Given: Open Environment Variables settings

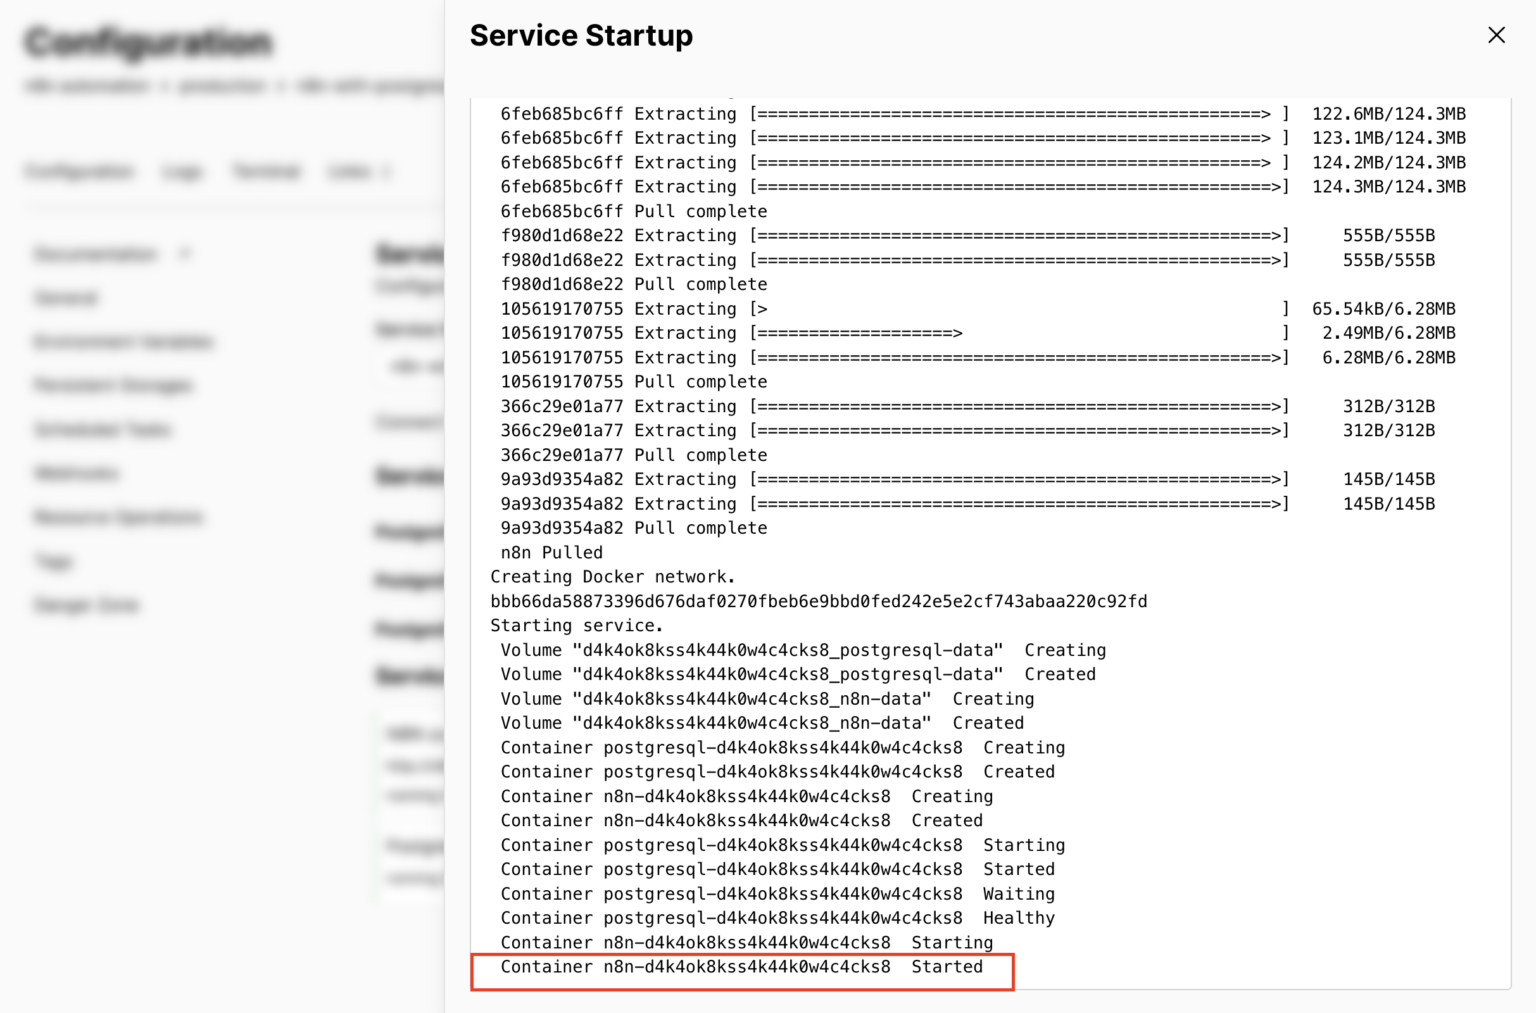Looking at the screenshot, I should (122, 341).
